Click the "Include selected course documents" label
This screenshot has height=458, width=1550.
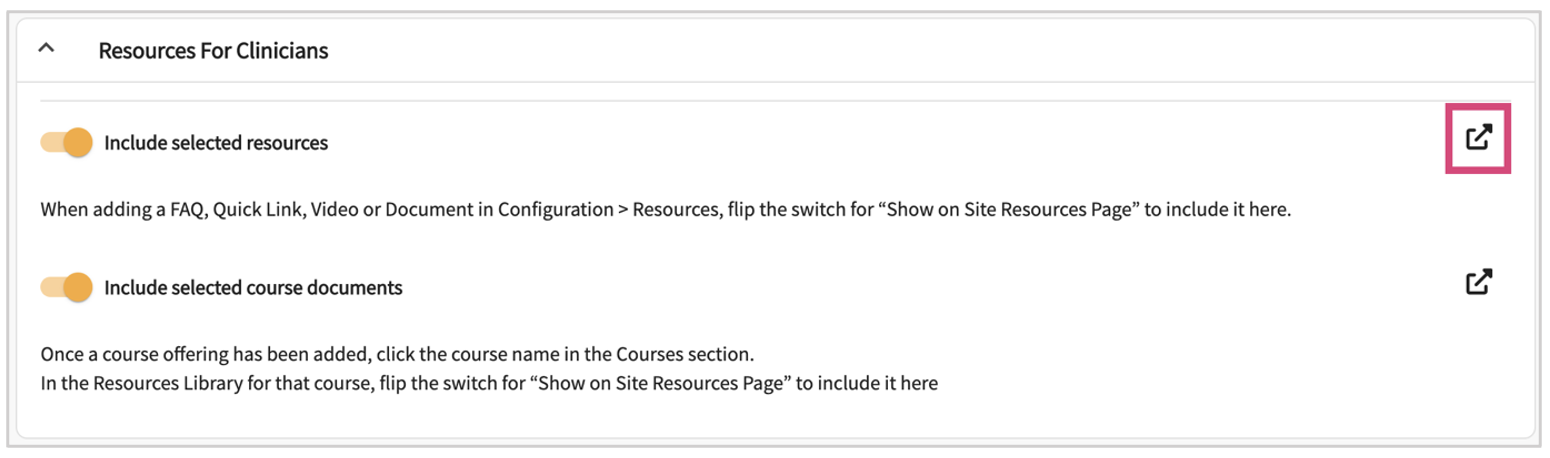(253, 288)
